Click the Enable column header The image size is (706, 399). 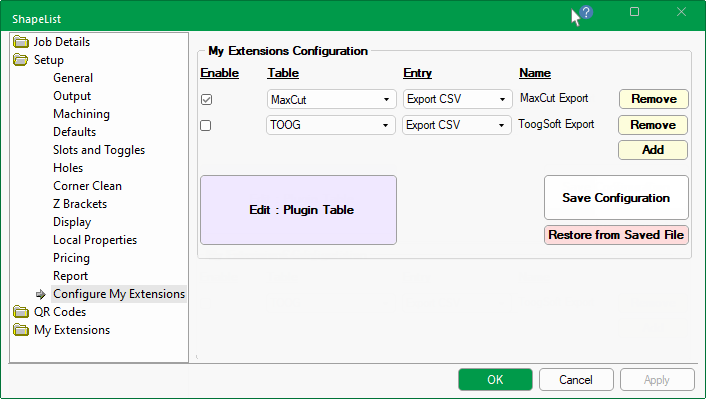point(219,73)
